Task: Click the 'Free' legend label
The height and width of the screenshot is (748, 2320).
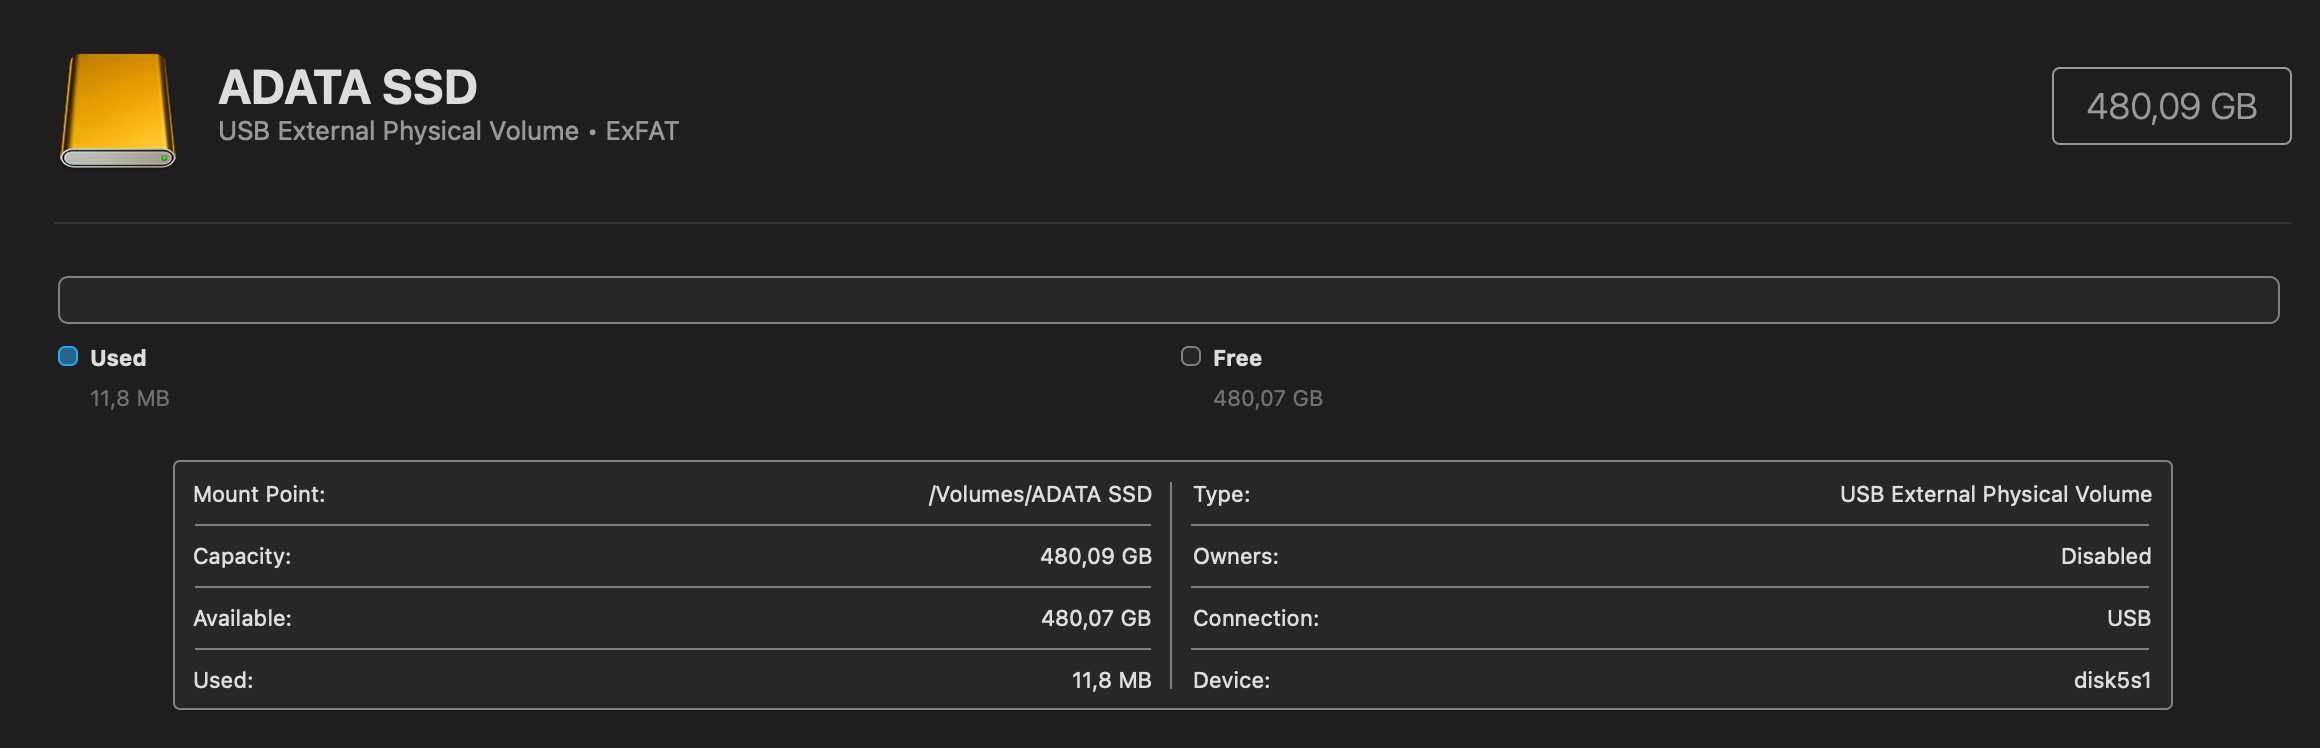Action: coord(1237,358)
